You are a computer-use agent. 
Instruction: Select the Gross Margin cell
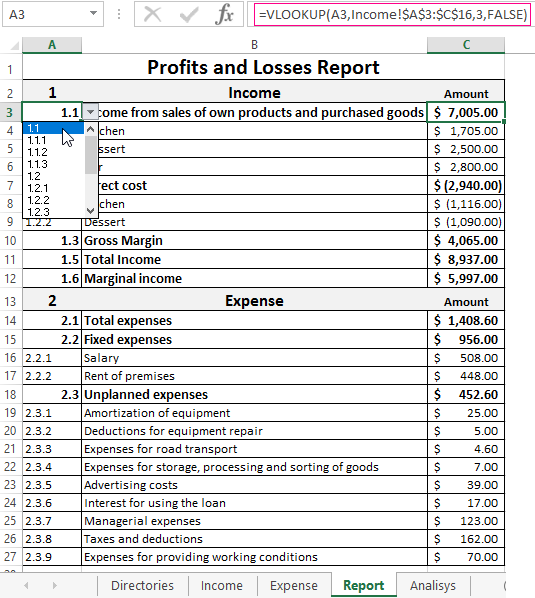coord(254,240)
